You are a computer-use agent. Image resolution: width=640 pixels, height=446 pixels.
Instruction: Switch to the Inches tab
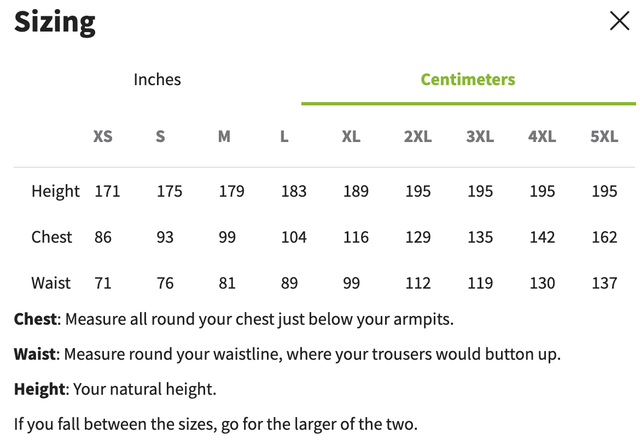coord(157,79)
